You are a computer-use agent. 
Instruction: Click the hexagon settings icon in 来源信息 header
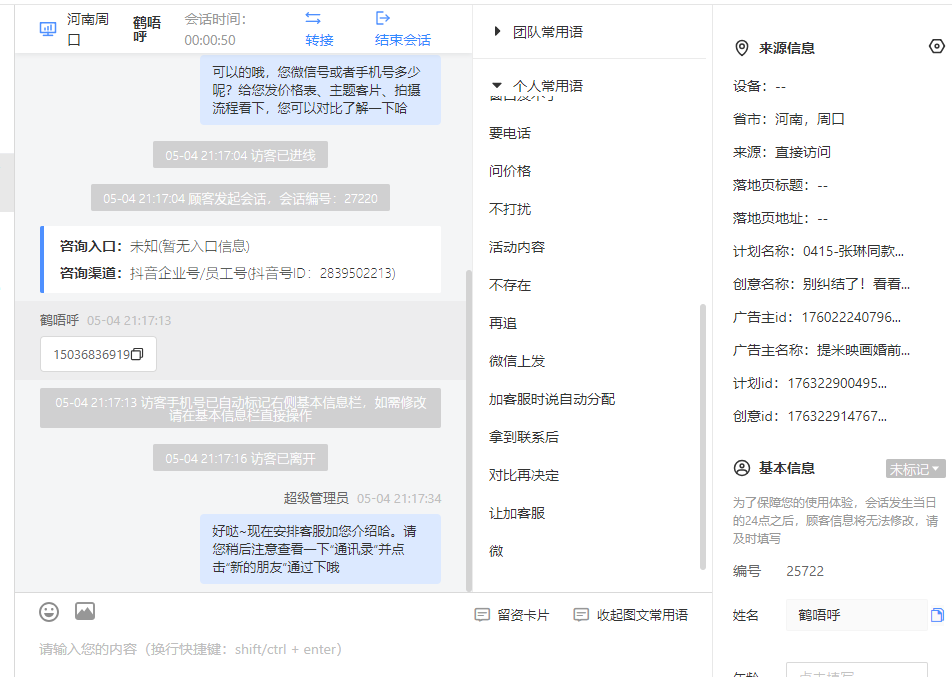pyautogui.click(x=937, y=46)
